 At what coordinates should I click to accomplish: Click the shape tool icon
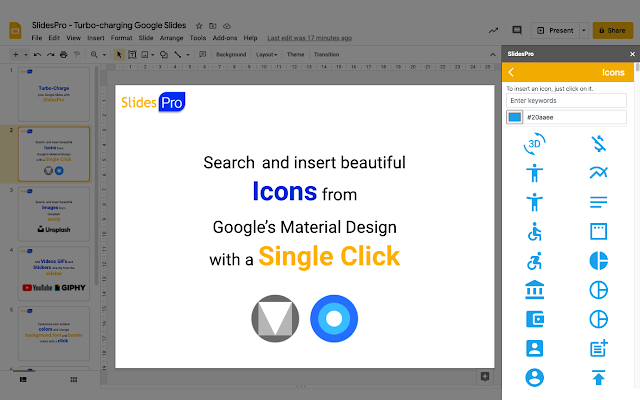pyautogui.click(x=164, y=54)
